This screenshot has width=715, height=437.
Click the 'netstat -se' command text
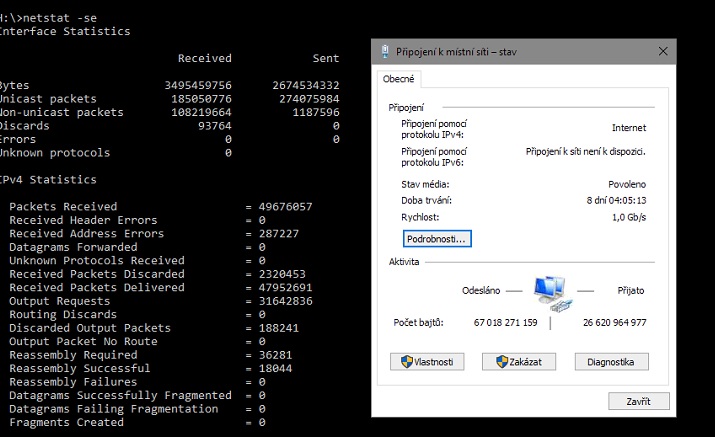(60, 18)
